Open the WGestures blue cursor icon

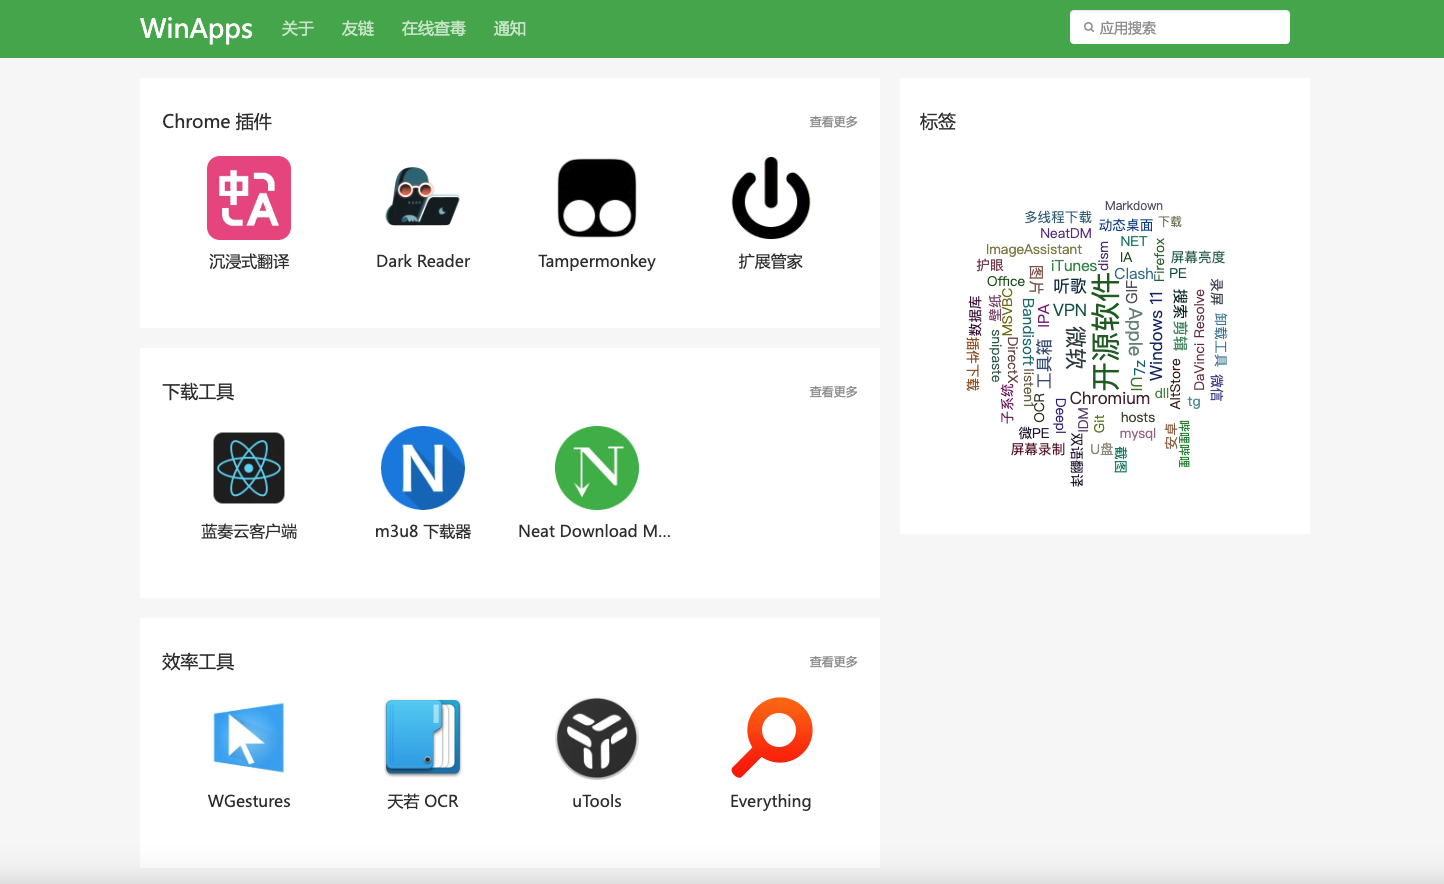(249, 738)
